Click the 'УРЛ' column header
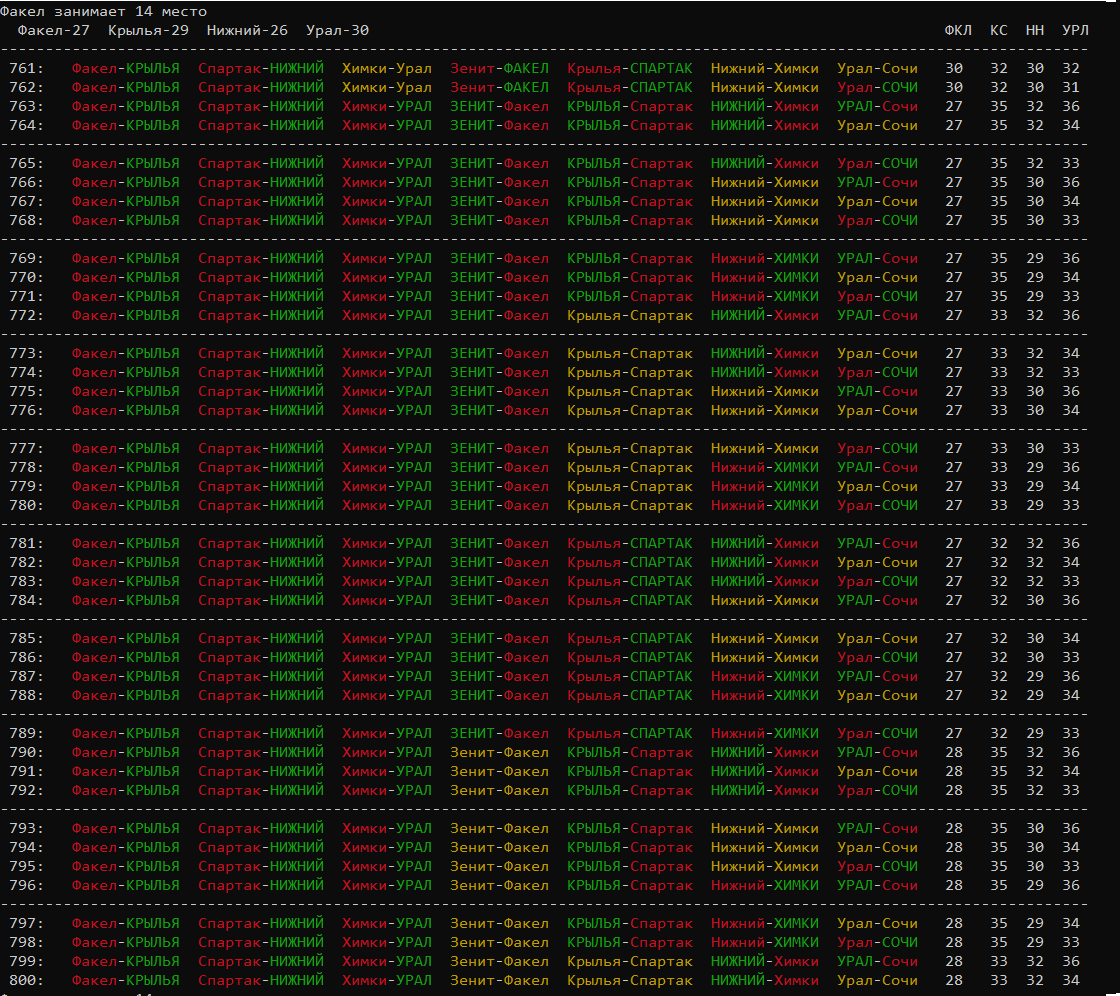Screen dimensions: 1120x996 (x=1075, y=31)
